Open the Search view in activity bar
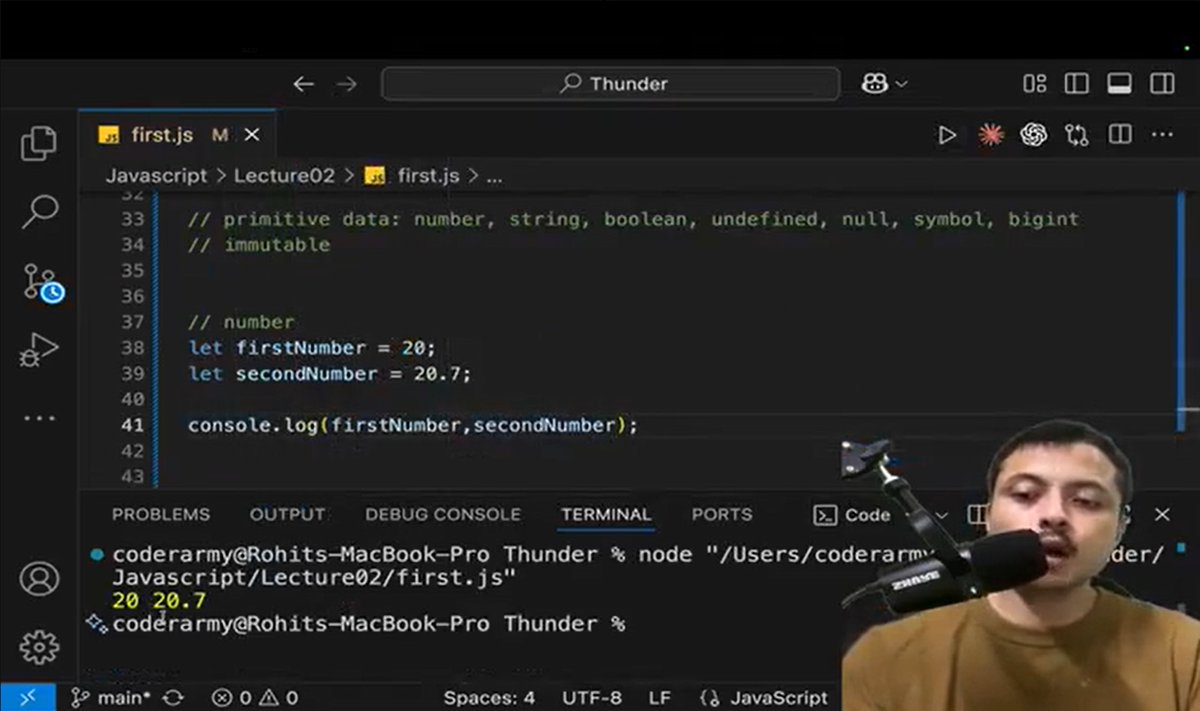 tap(40, 211)
